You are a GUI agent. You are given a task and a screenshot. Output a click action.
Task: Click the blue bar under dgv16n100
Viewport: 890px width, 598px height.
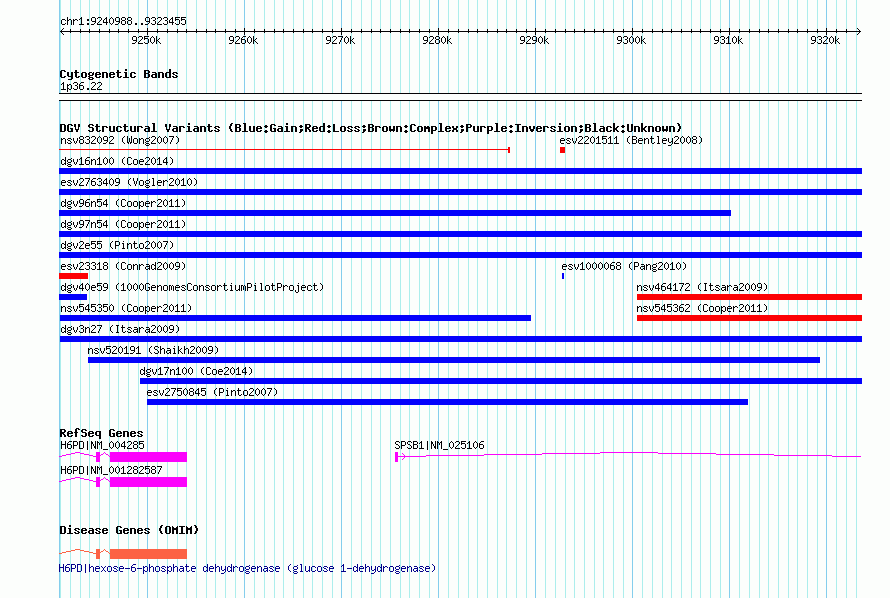[x=460, y=171]
